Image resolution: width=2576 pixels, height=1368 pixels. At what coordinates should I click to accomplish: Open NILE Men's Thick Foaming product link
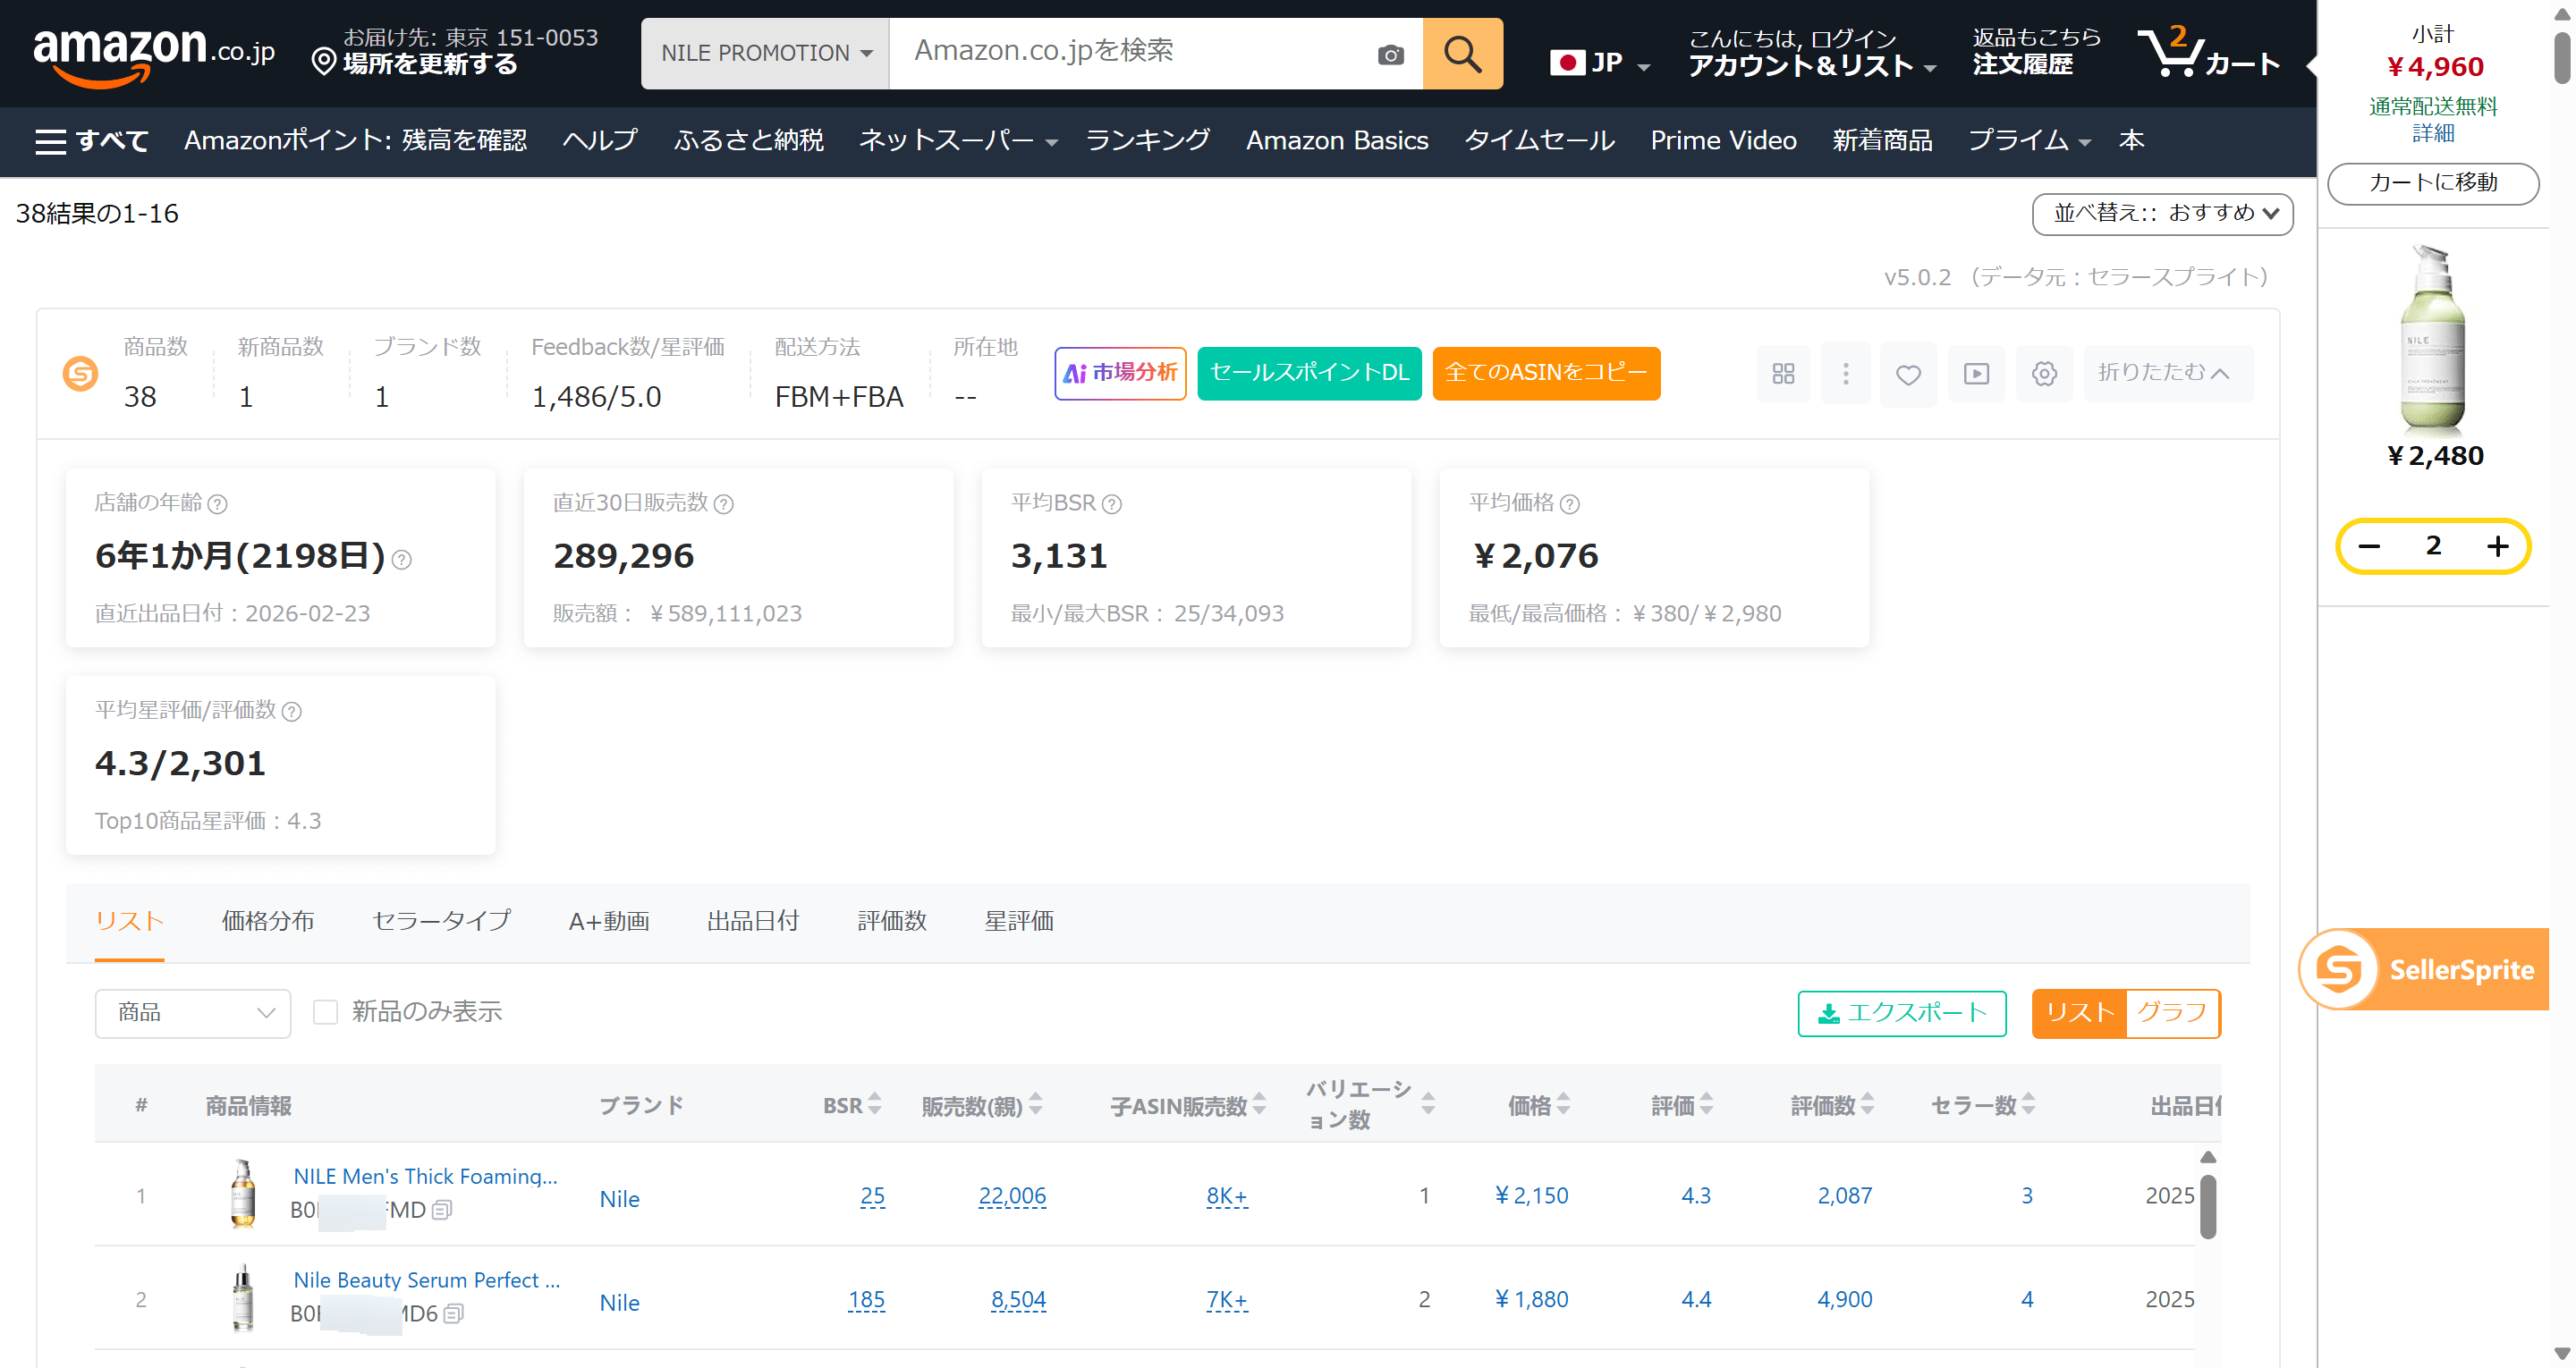click(x=425, y=1176)
